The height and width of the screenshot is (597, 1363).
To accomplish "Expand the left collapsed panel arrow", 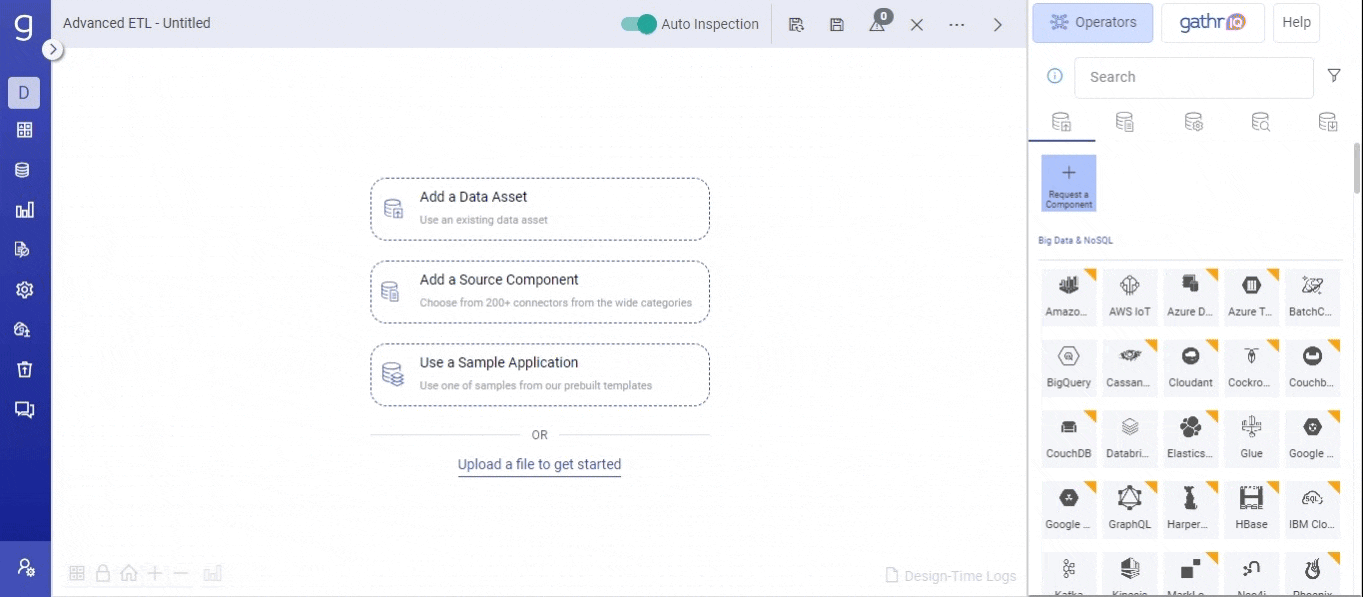I will (x=51, y=47).
